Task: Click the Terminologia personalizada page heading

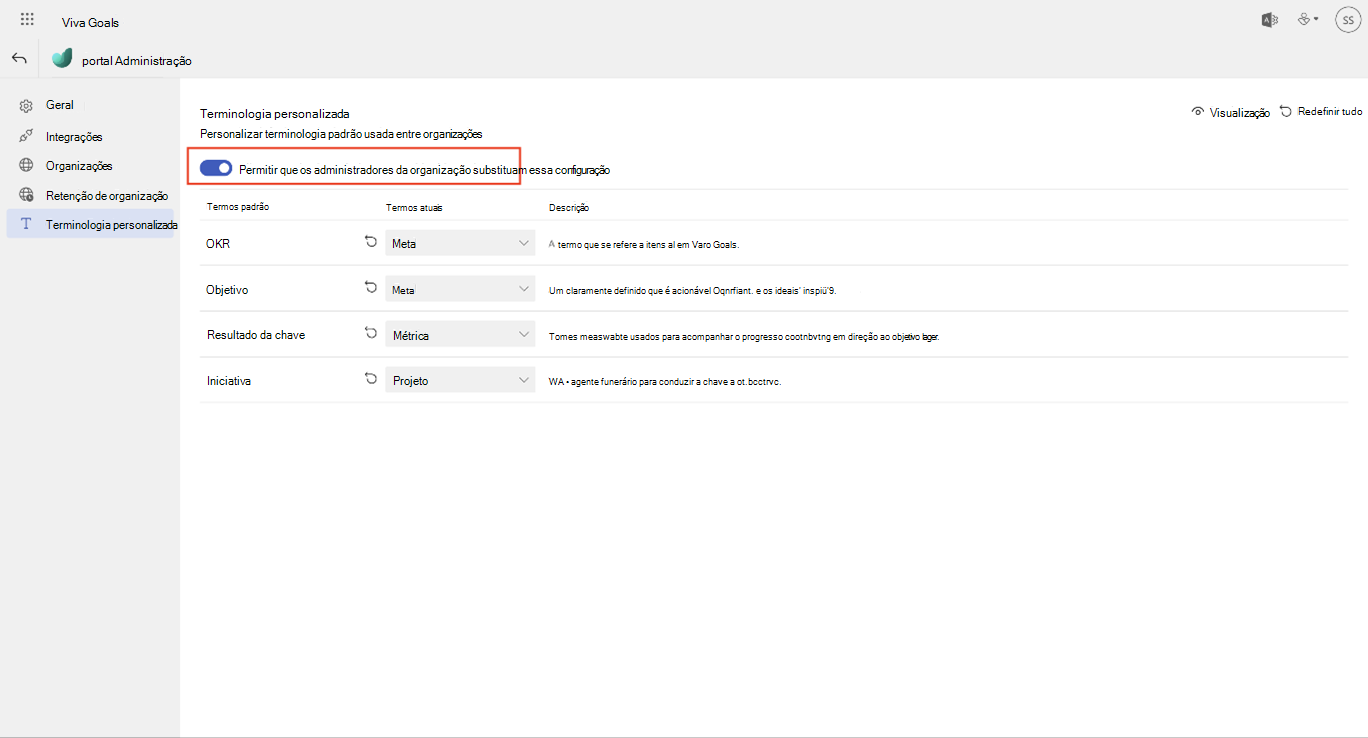Action: coord(275,115)
